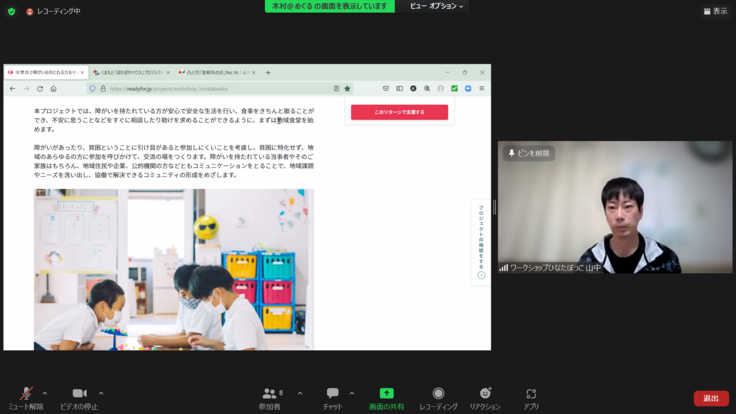Open the reactions menu
This screenshot has width=736, height=414.
pyautogui.click(x=485, y=394)
